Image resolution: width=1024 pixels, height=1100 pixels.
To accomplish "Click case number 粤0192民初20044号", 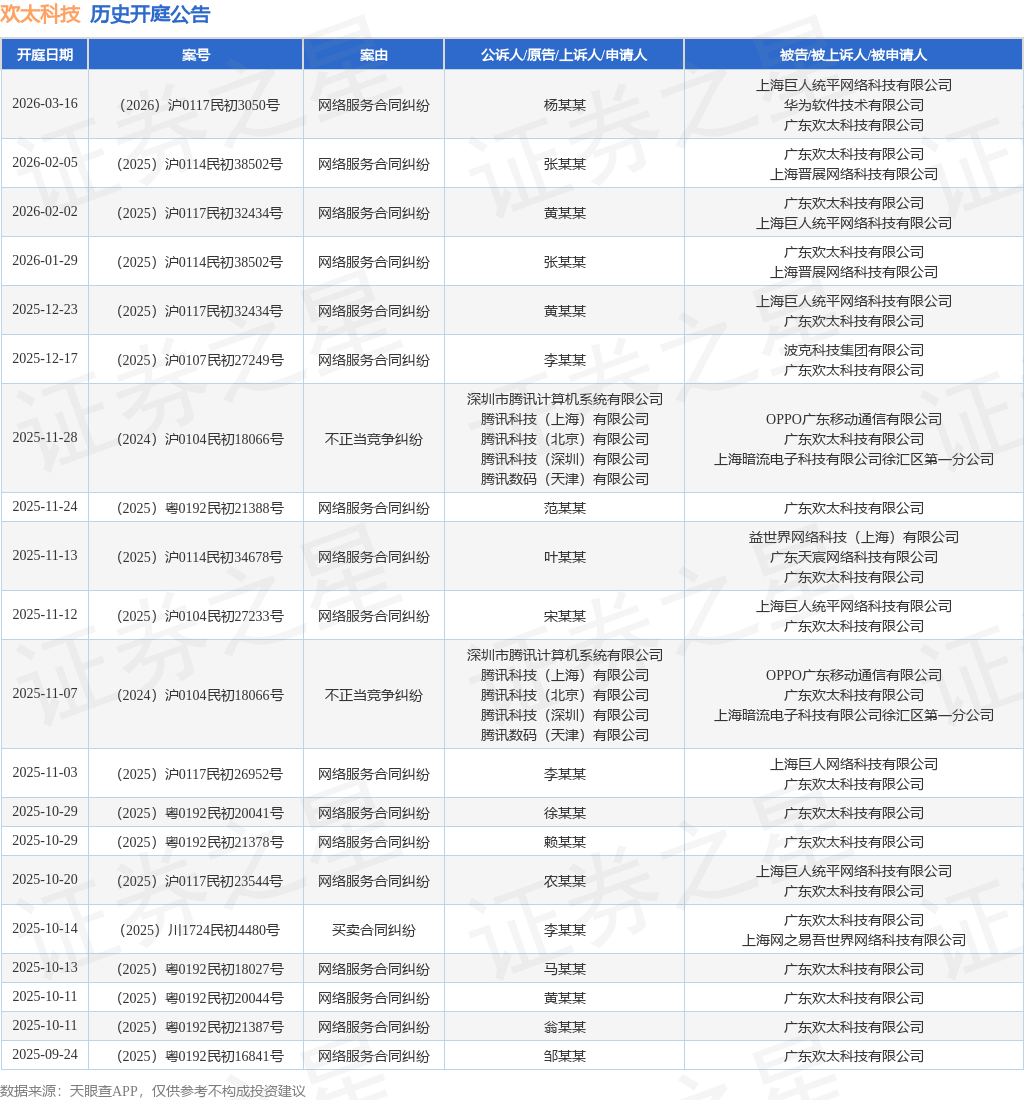I will [x=199, y=998].
